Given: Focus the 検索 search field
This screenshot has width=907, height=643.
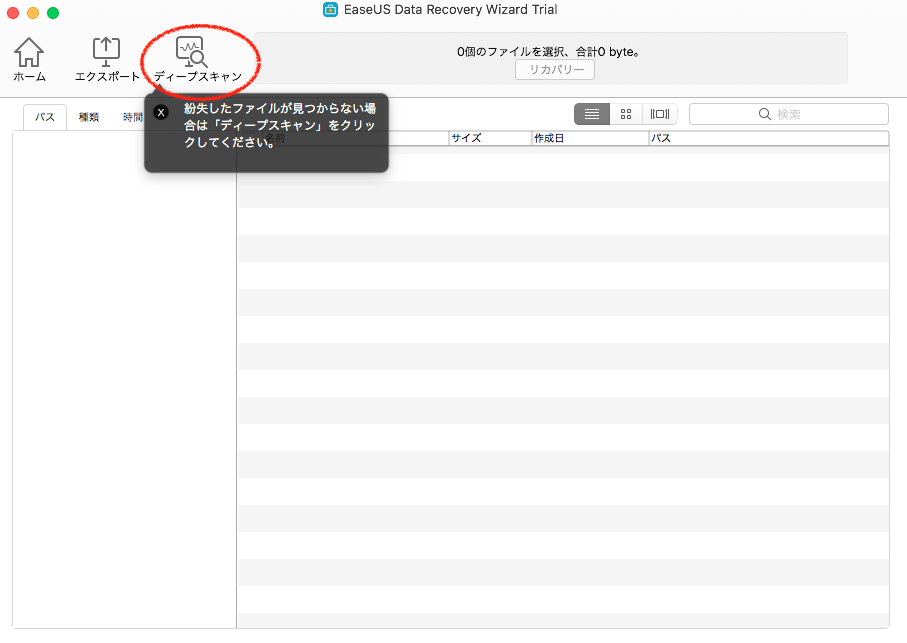Looking at the screenshot, I should tap(788, 114).
